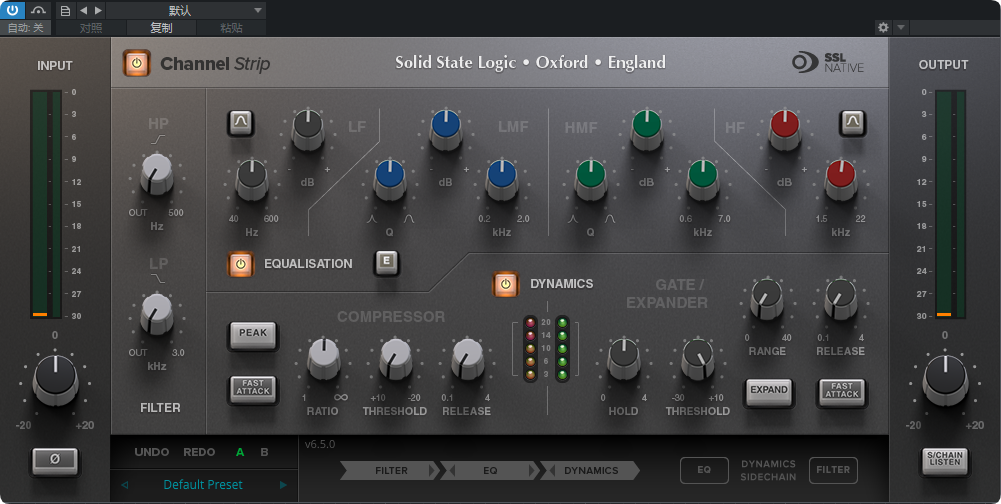Click the host sidechain meter icon

coord(38,10)
